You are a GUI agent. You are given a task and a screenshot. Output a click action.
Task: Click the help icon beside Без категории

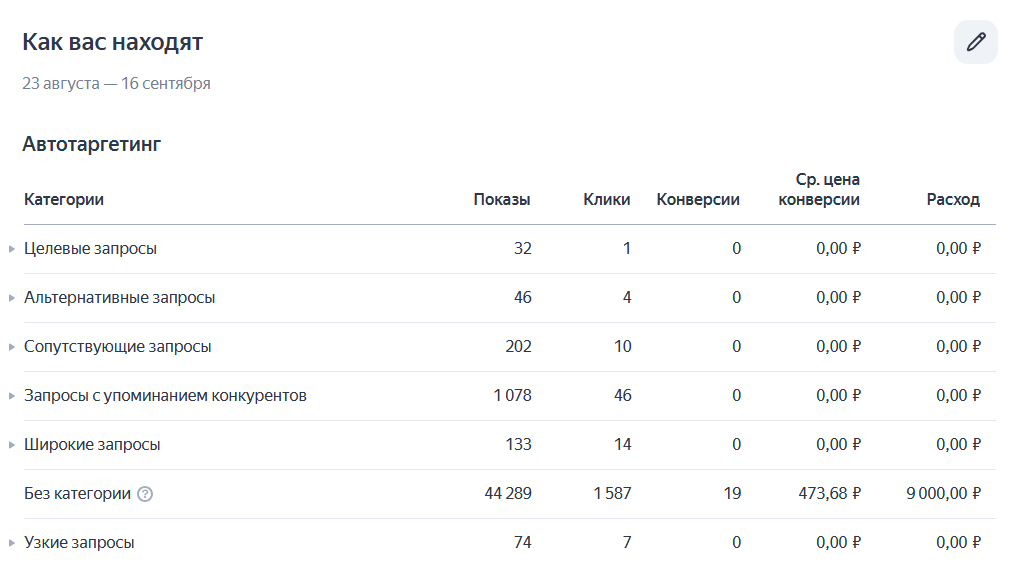145,494
